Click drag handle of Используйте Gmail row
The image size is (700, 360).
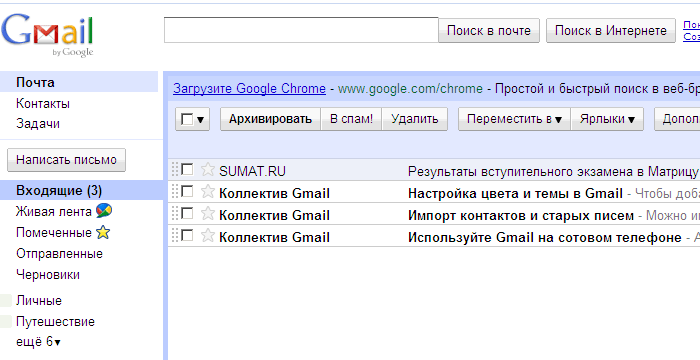pyautogui.click(x=175, y=235)
